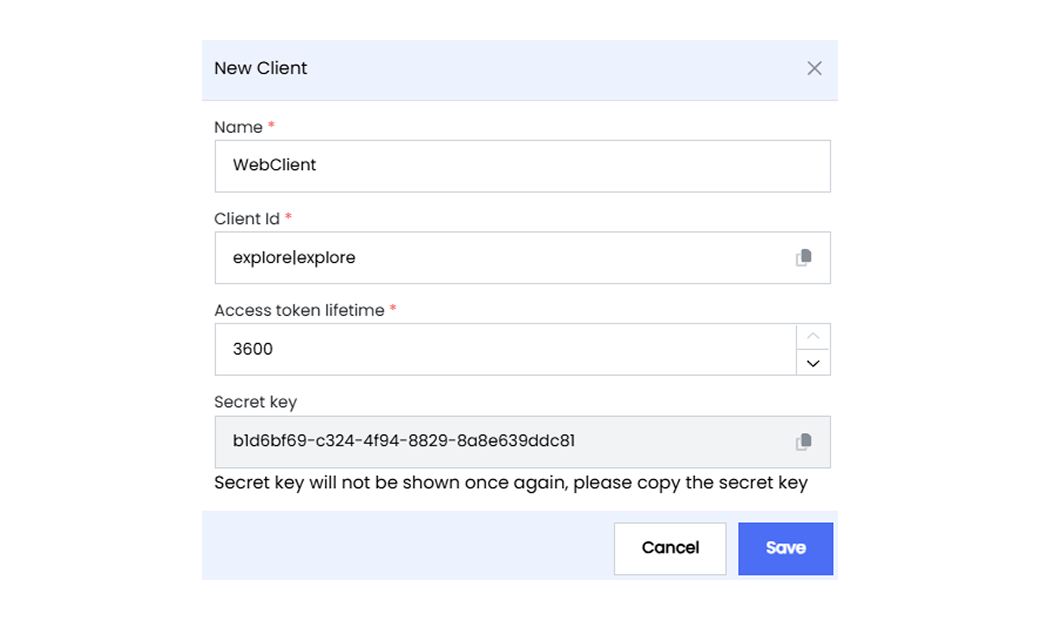
Task: Click inside the Client Id input
Action: point(504,257)
